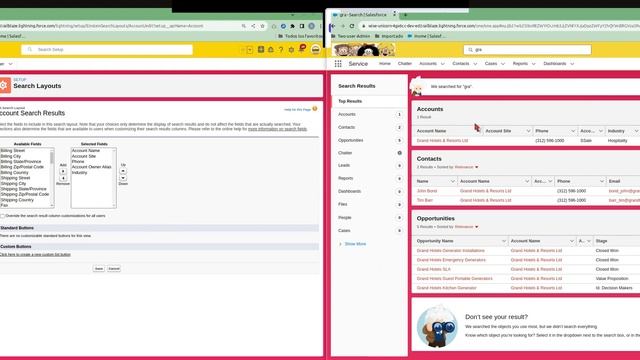Click the Trailhead guidance icon in Setup header
The width and height of the screenshot is (640, 360).
271,49
